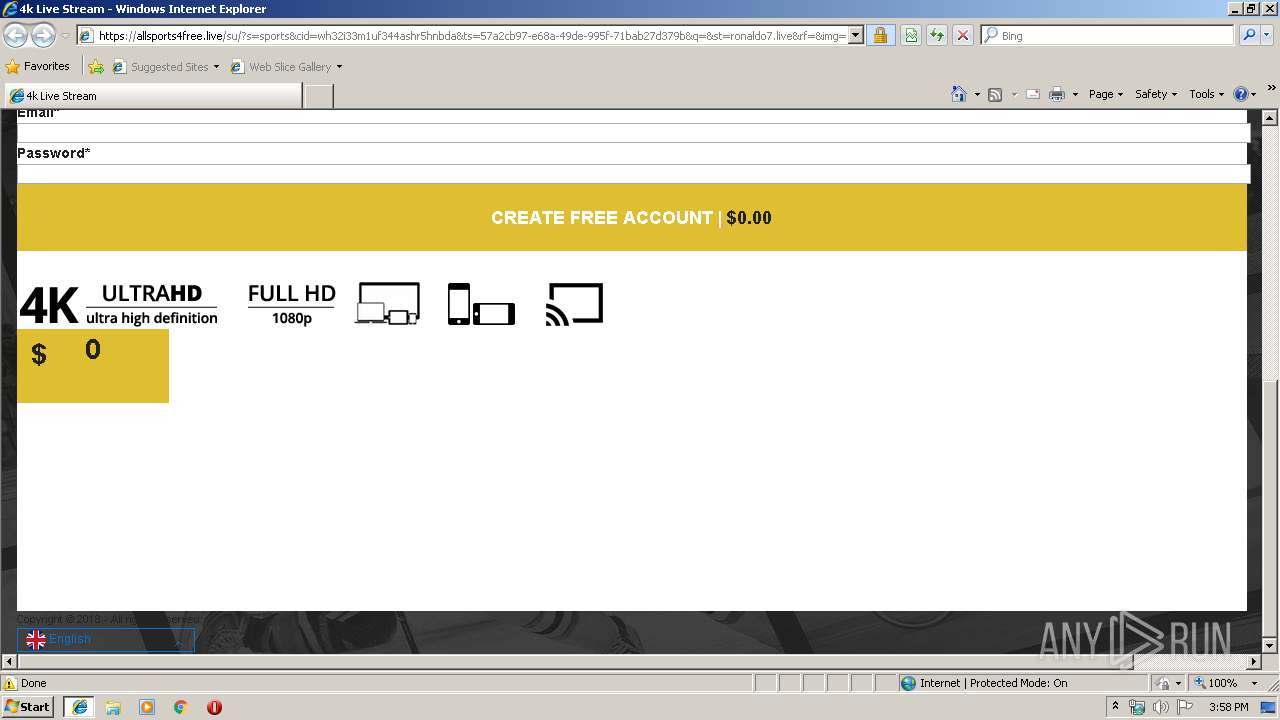Click the Bing search box

pyautogui.click(x=1108, y=36)
